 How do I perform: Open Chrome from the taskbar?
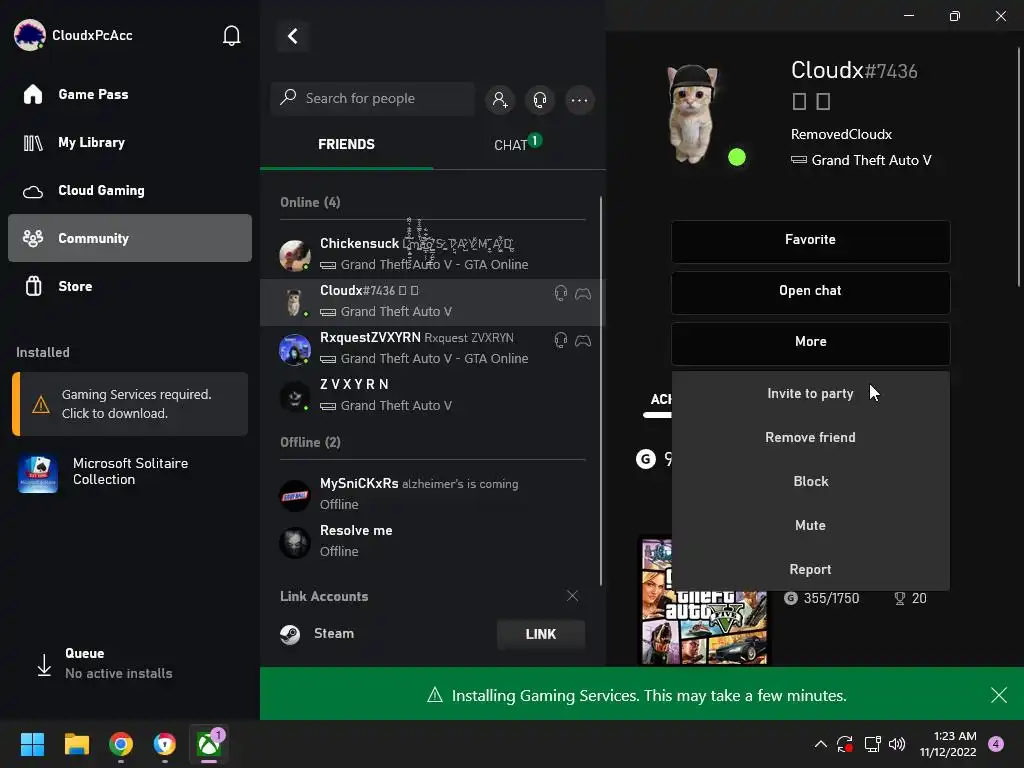[121, 744]
